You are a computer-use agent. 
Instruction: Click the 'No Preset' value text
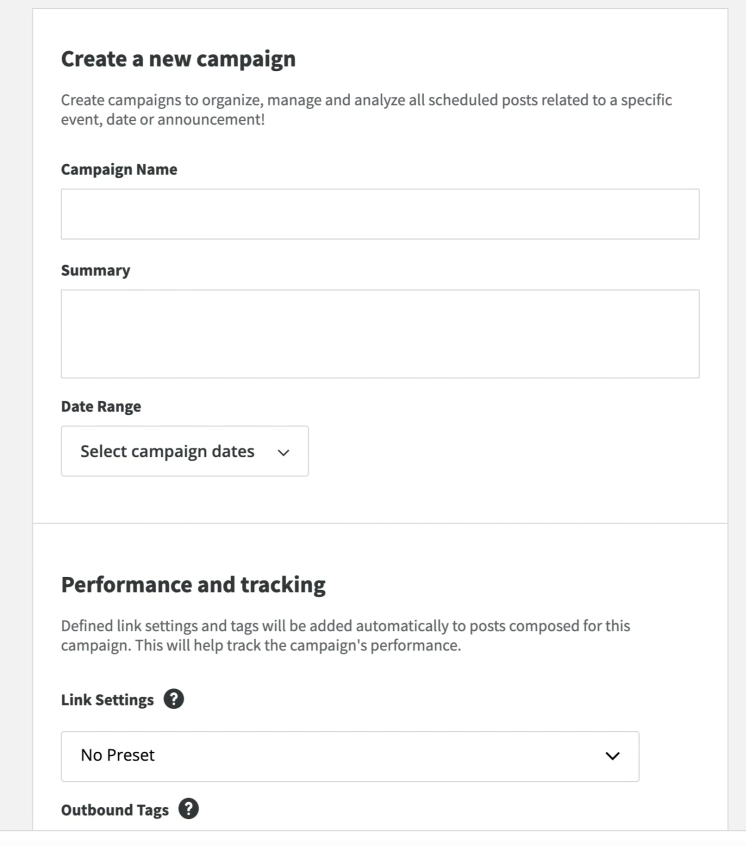tap(118, 755)
